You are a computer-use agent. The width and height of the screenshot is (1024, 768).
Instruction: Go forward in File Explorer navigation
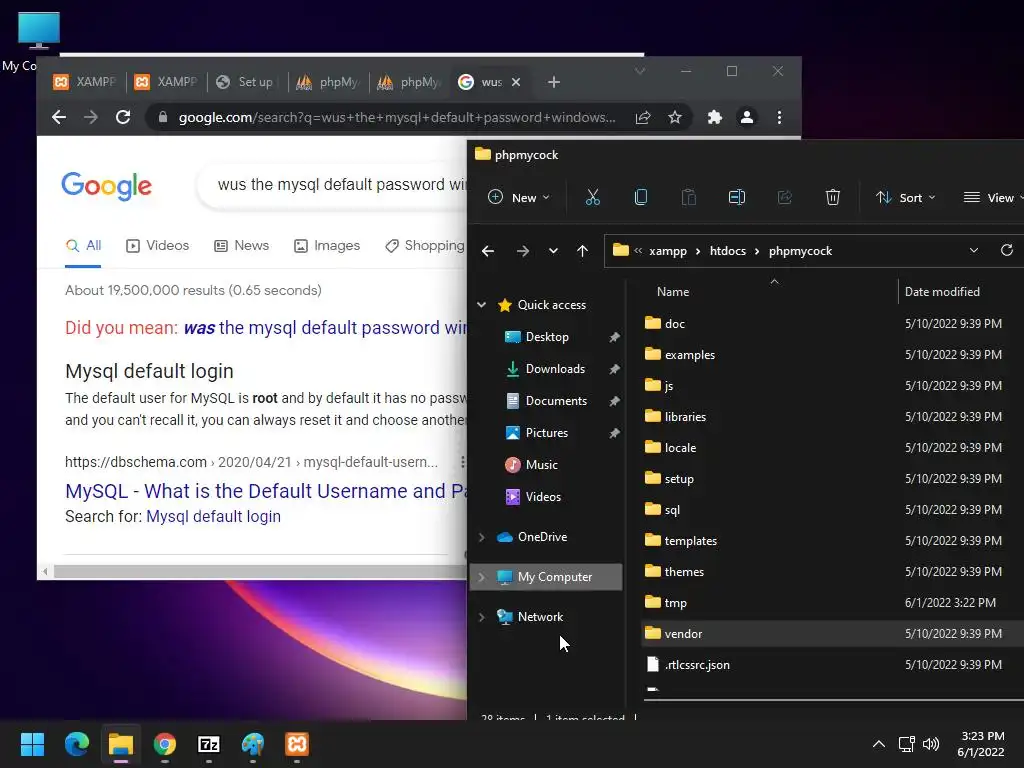tap(522, 251)
